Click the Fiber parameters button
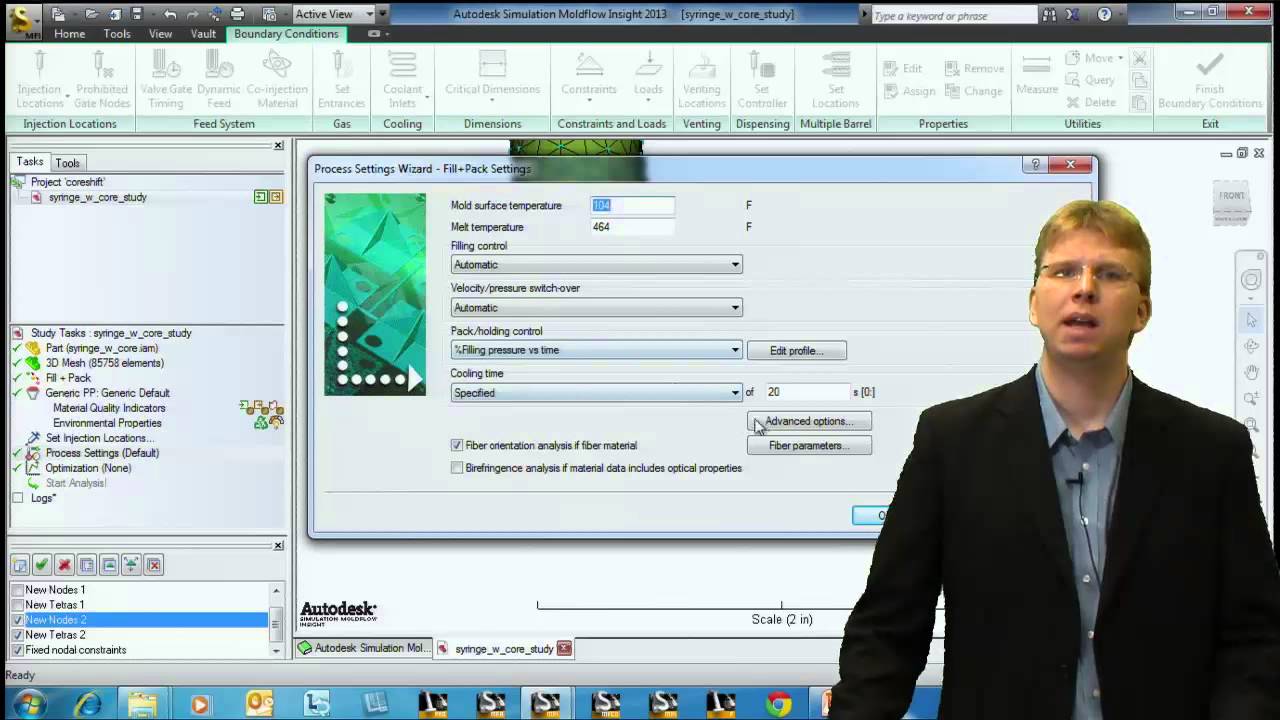The width and height of the screenshot is (1280, 720). pos(809,446)
